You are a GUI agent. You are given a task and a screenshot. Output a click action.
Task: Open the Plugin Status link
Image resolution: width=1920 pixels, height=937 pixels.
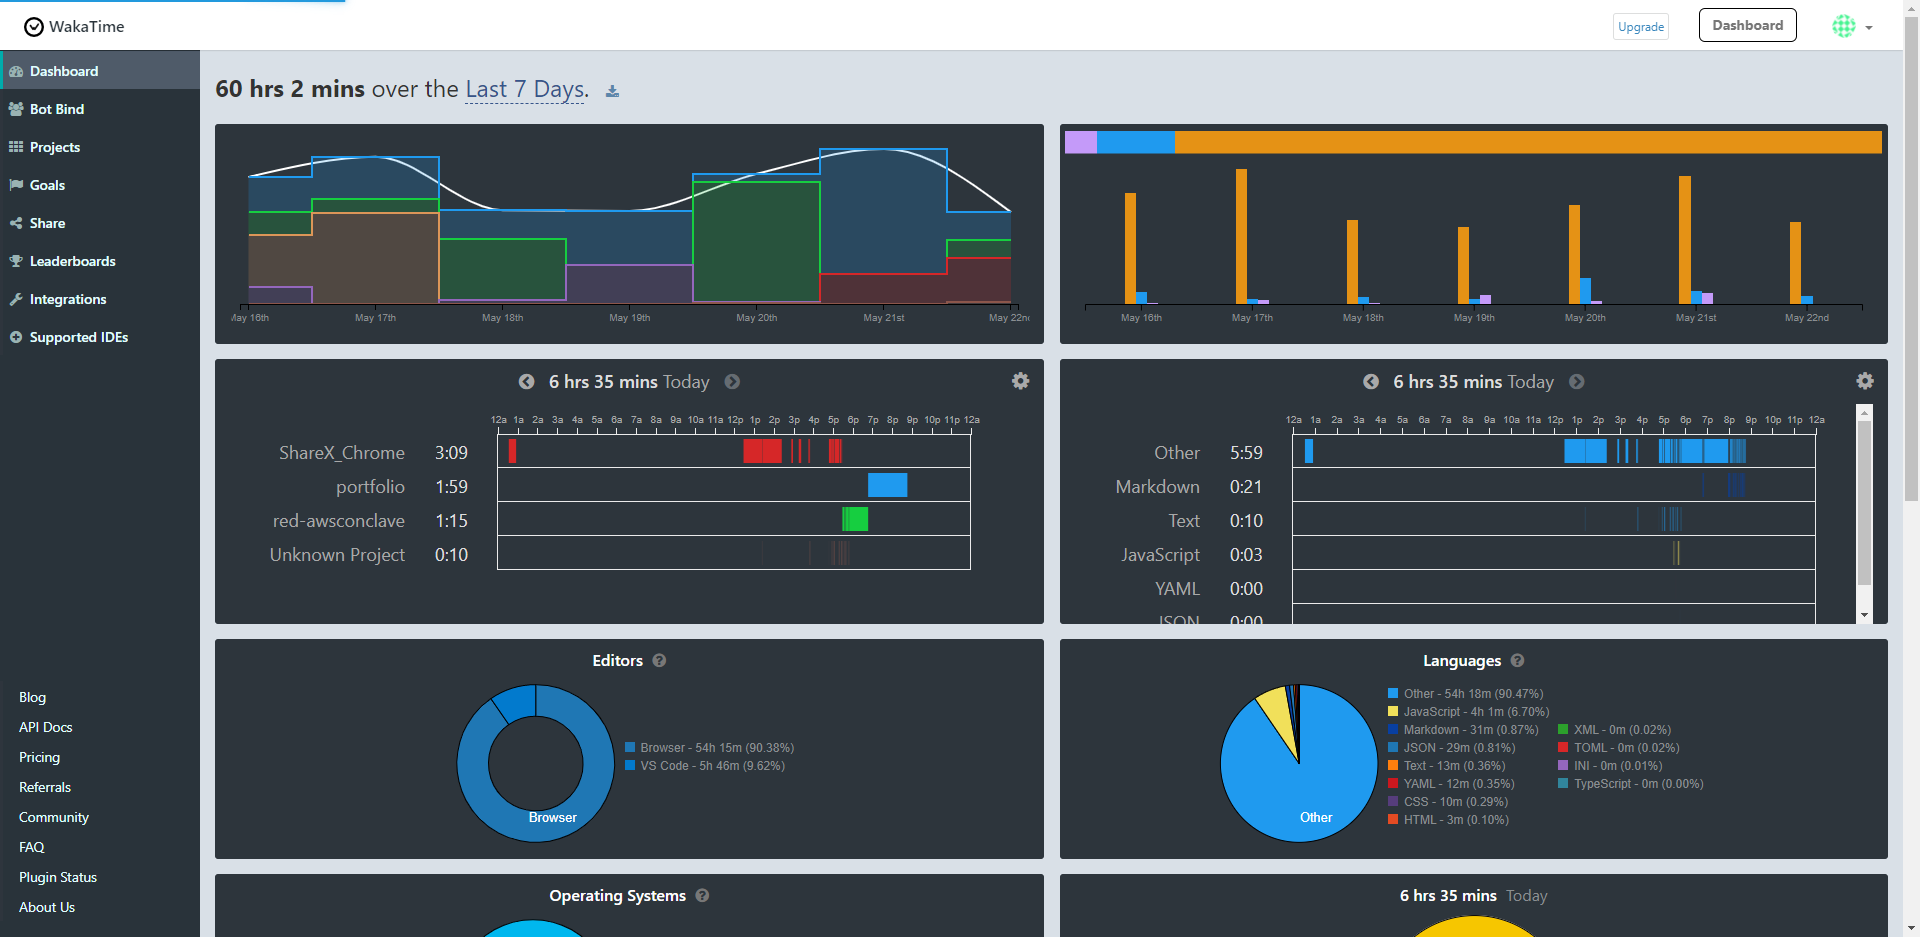[x=58, y=877]
